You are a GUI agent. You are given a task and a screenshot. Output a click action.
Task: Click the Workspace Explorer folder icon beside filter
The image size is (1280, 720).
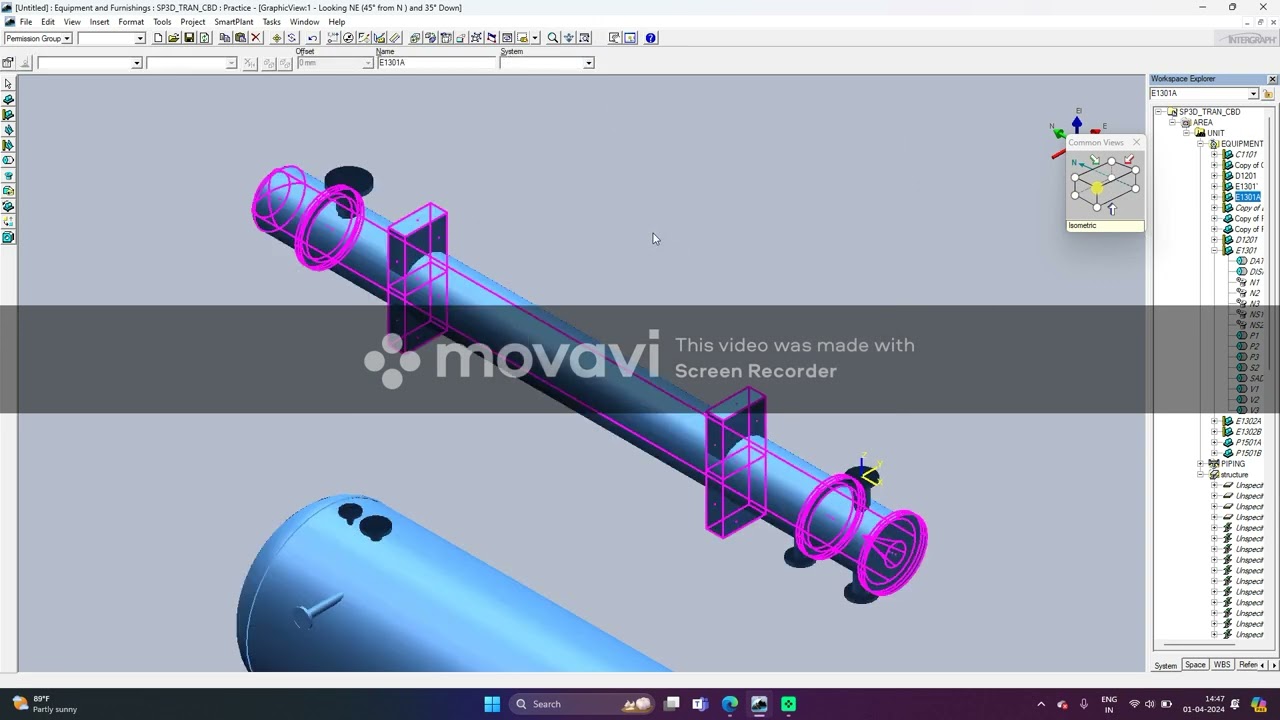pos(1268,94)
